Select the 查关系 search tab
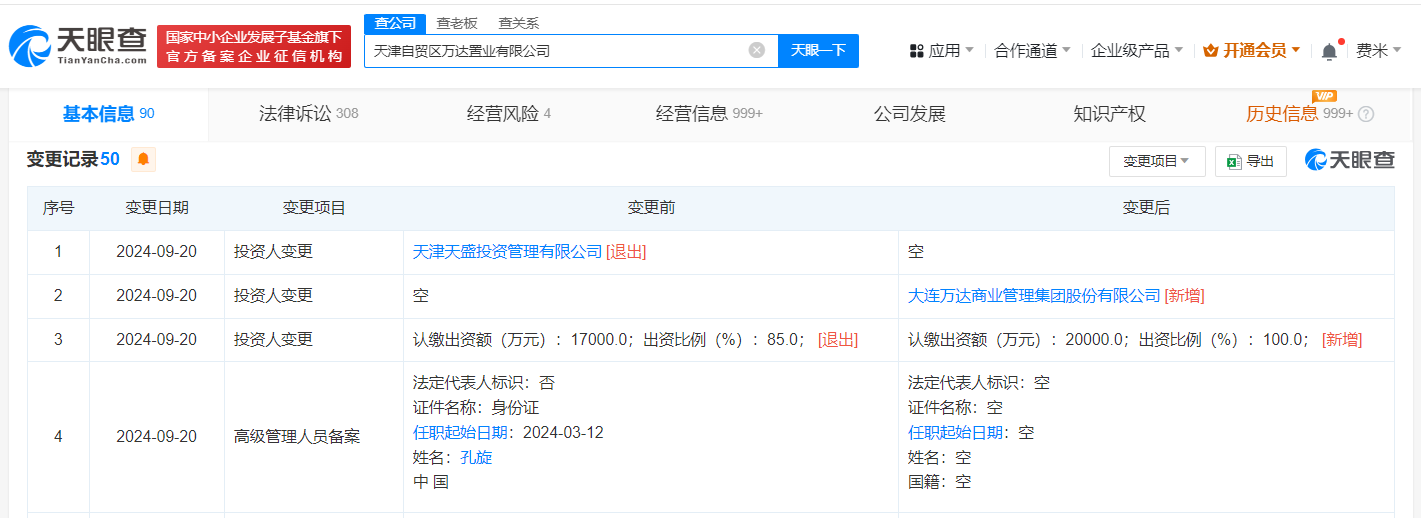Viewport: 1421px width, 518px height. (x=517, y=23)
